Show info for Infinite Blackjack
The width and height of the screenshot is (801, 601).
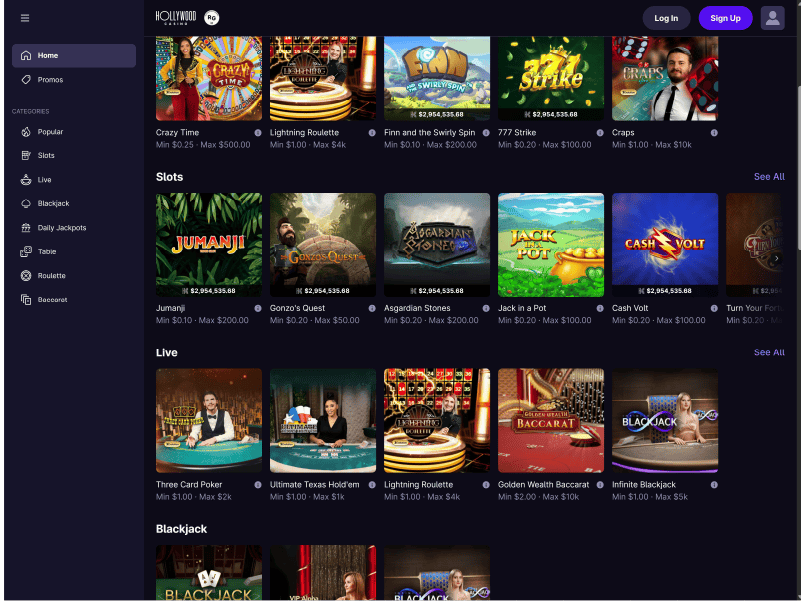tap(714, 484)
